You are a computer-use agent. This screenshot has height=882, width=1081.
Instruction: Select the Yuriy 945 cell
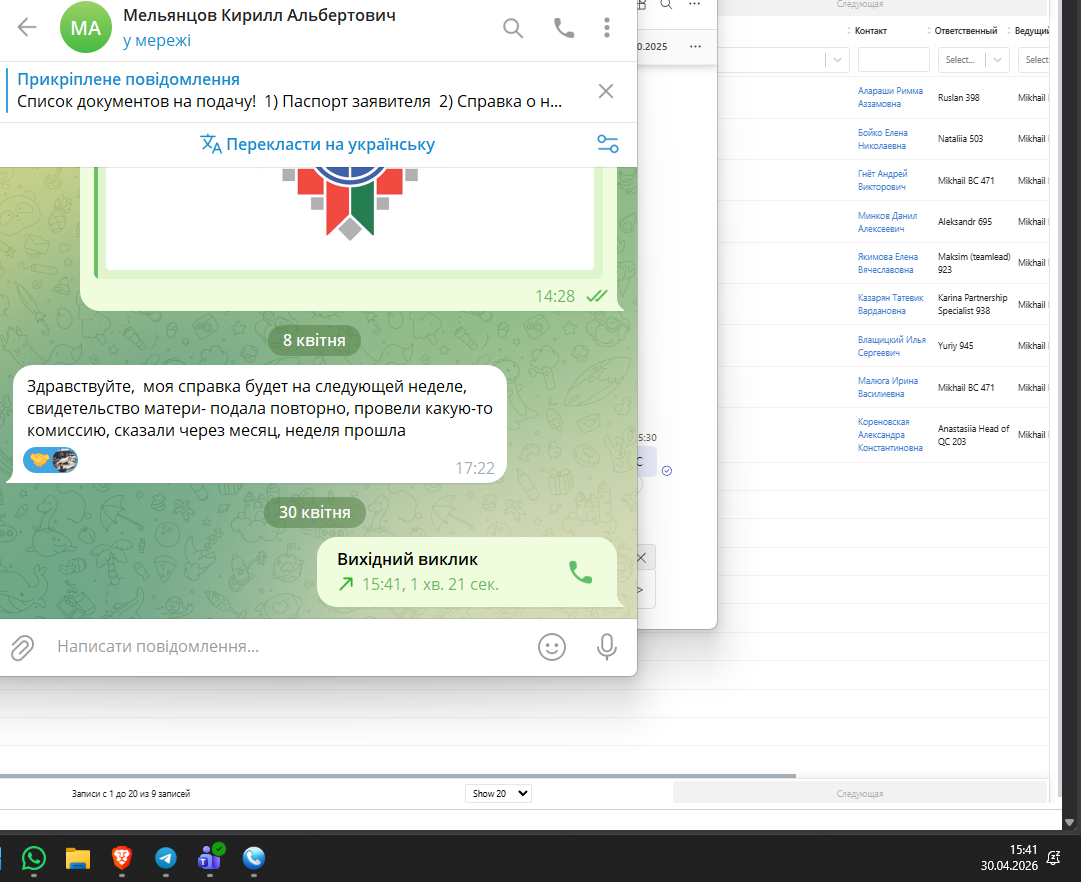956,345
